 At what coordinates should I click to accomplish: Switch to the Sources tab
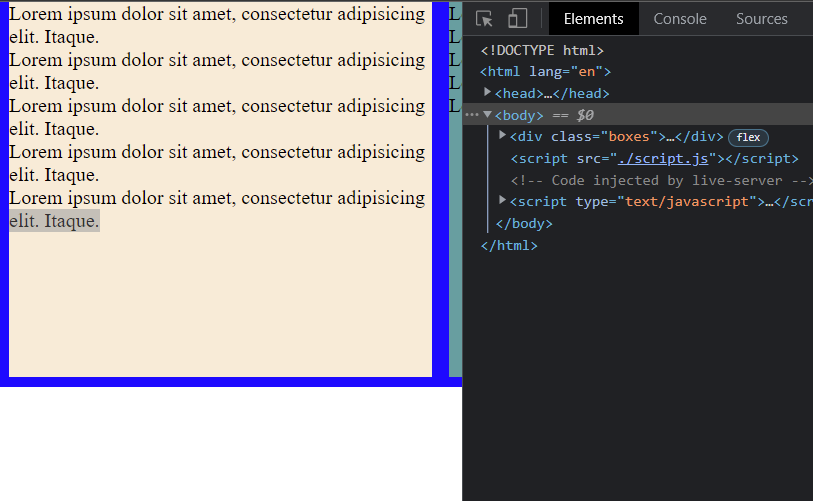click(x=762, y=19)
